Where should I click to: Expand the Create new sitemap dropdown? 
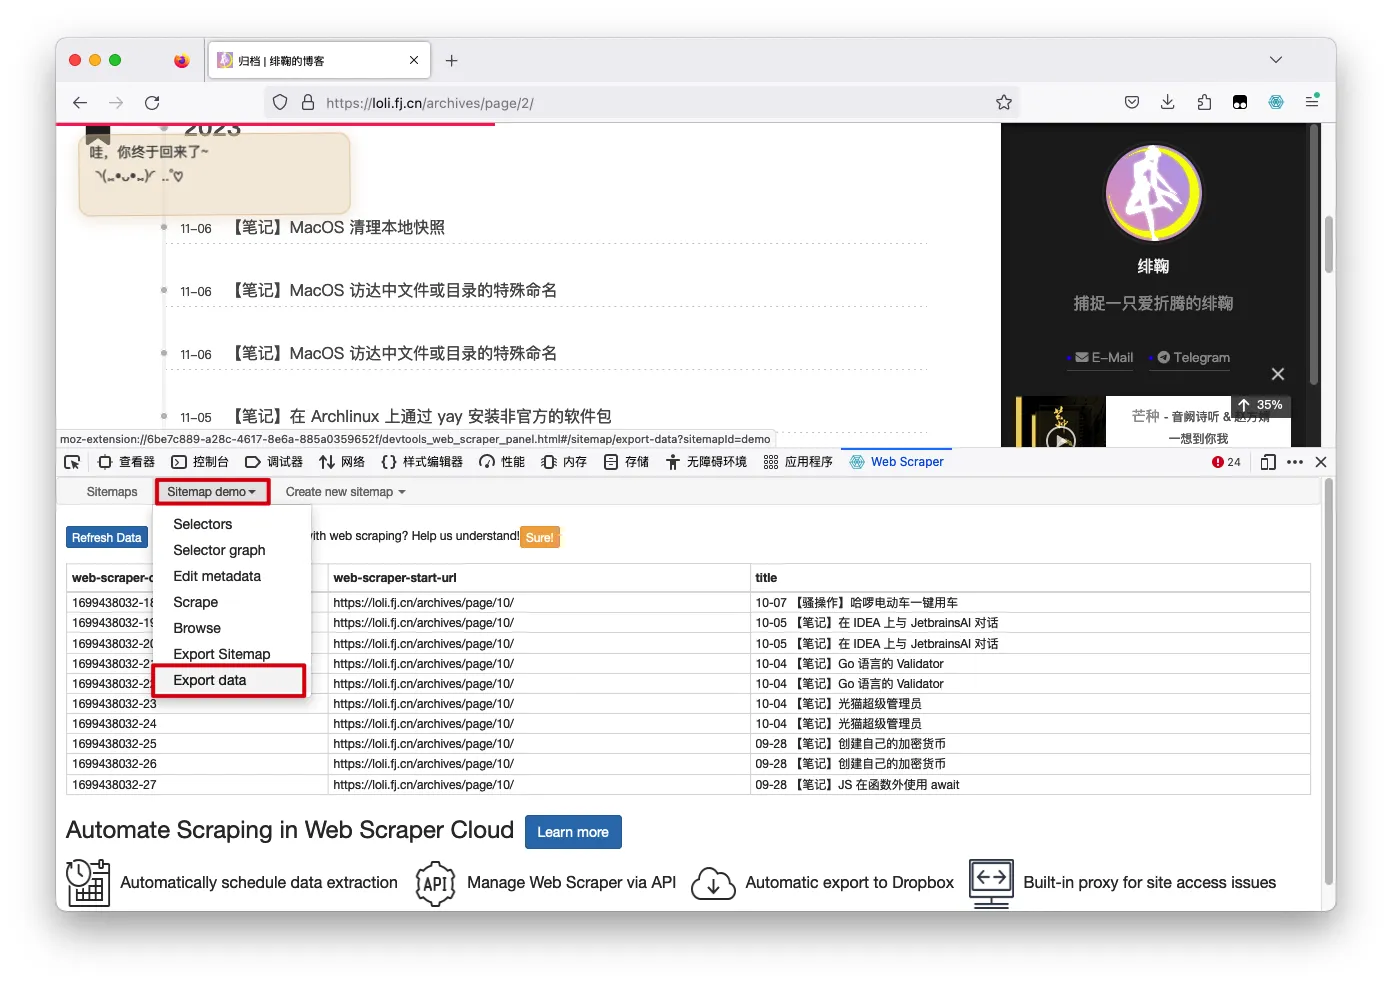coord(346,492)
